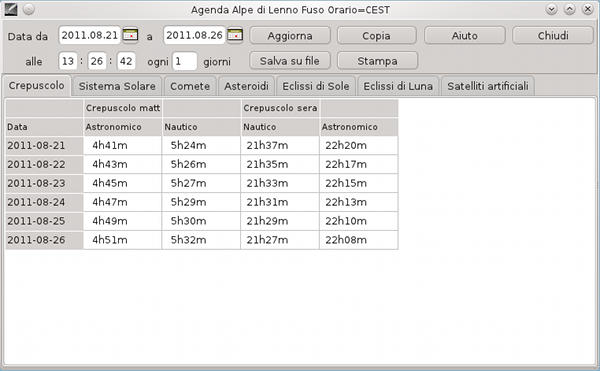Viewport: 600px width, 371px height.
Task: Click cell 4h43m
Action: pos(123,164)
